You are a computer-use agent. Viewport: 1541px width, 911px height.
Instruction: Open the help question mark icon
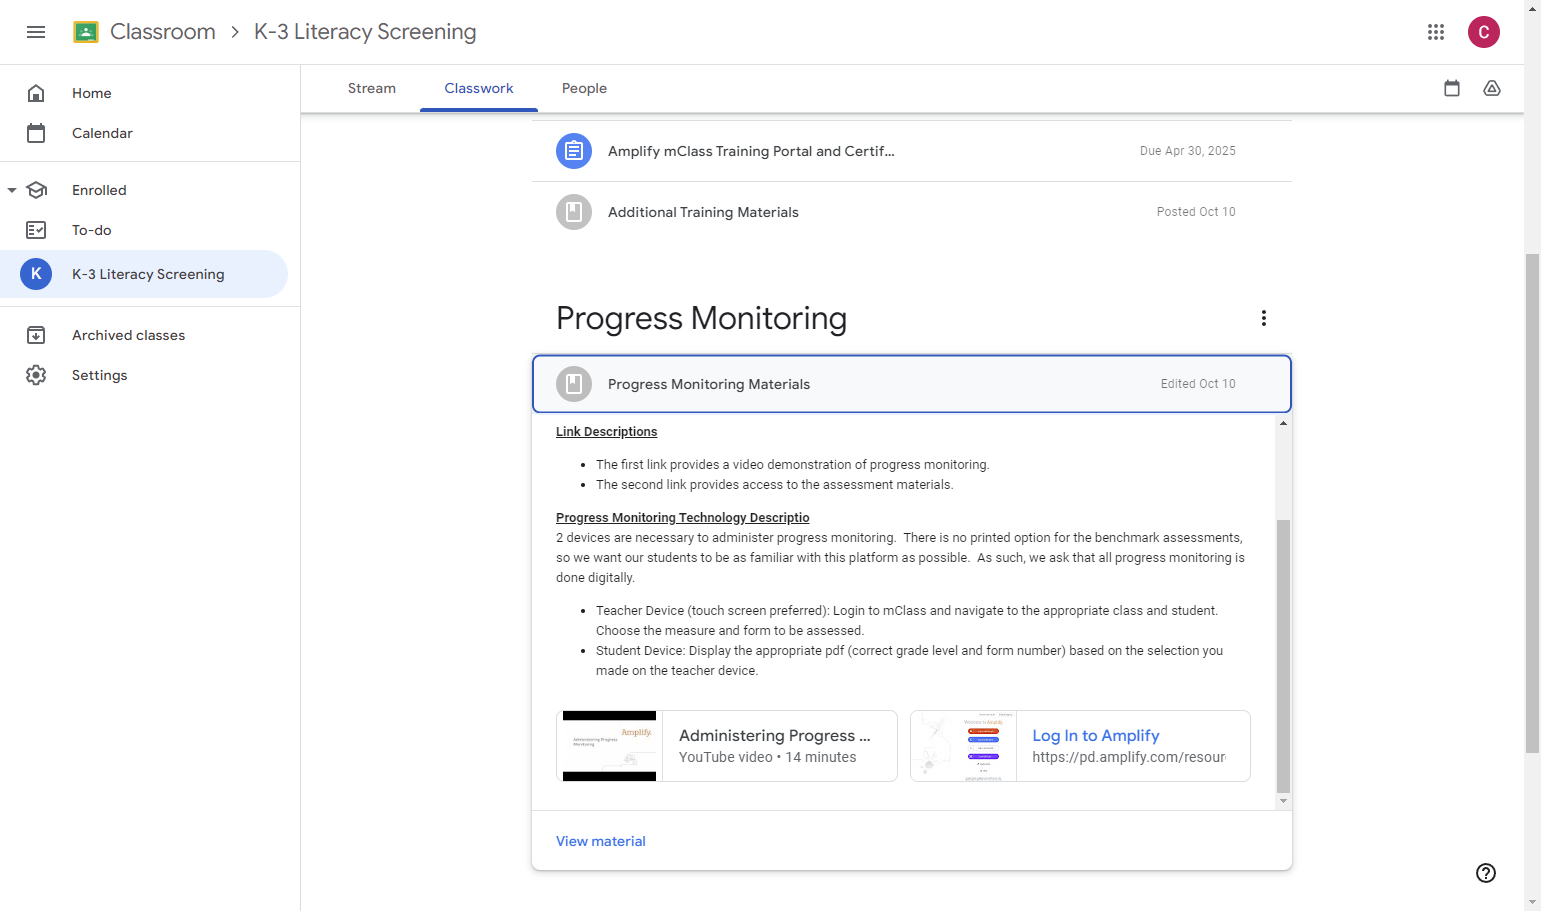pyautogui.click(x=1486, y=873)
